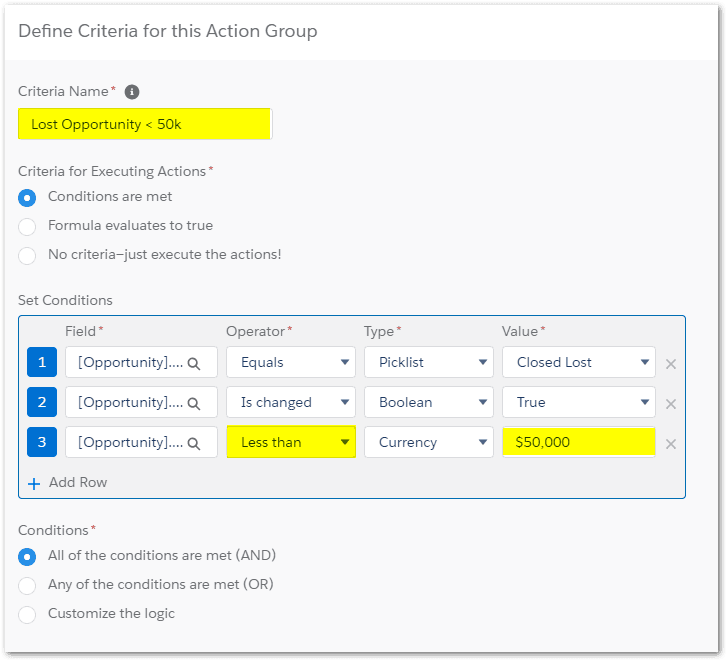Screen dimensions: 727x661
Task: Select 'Conditions are met' radio option
Action: (x=28, y=197)
